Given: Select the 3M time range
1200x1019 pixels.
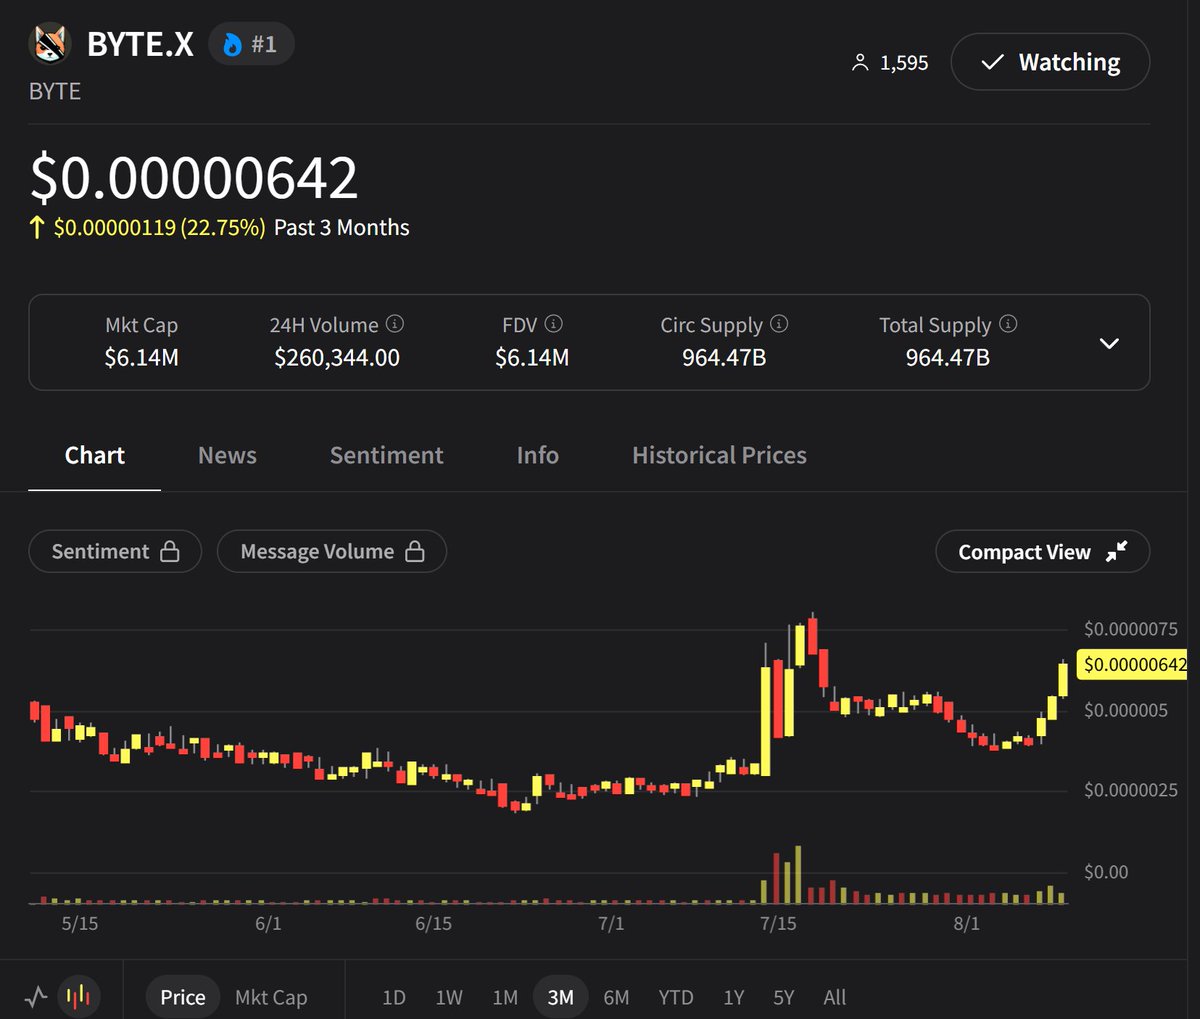Looking at the screenshot, I should click(561, 997).
